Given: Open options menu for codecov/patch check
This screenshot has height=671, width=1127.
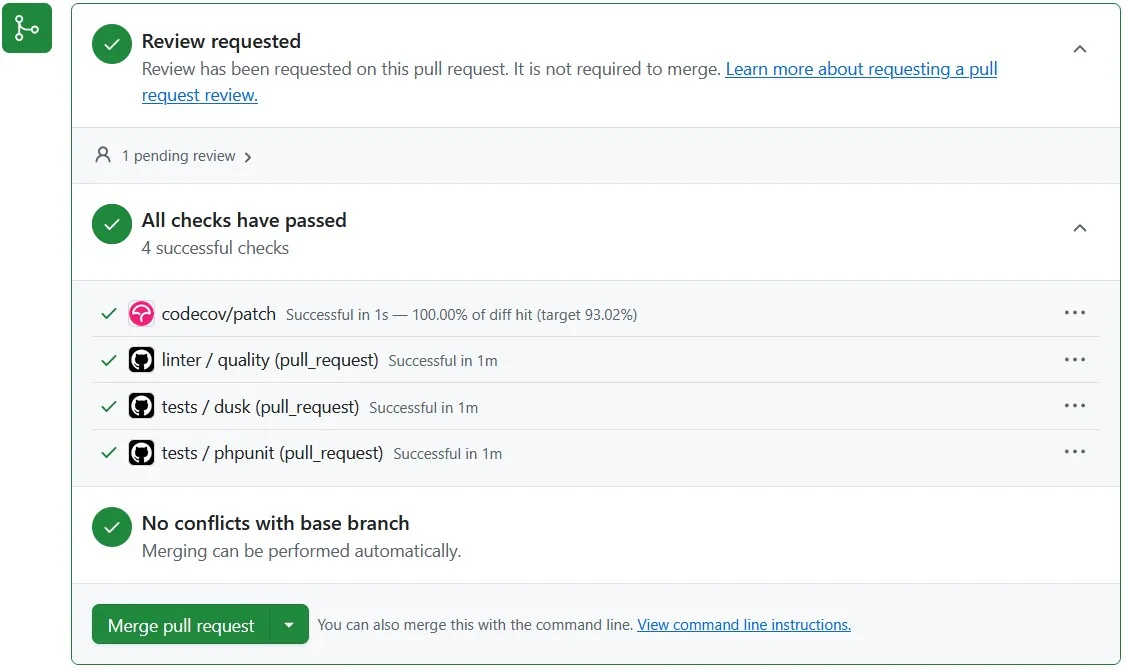Looking at the screenshot, I should point(1075,313).
